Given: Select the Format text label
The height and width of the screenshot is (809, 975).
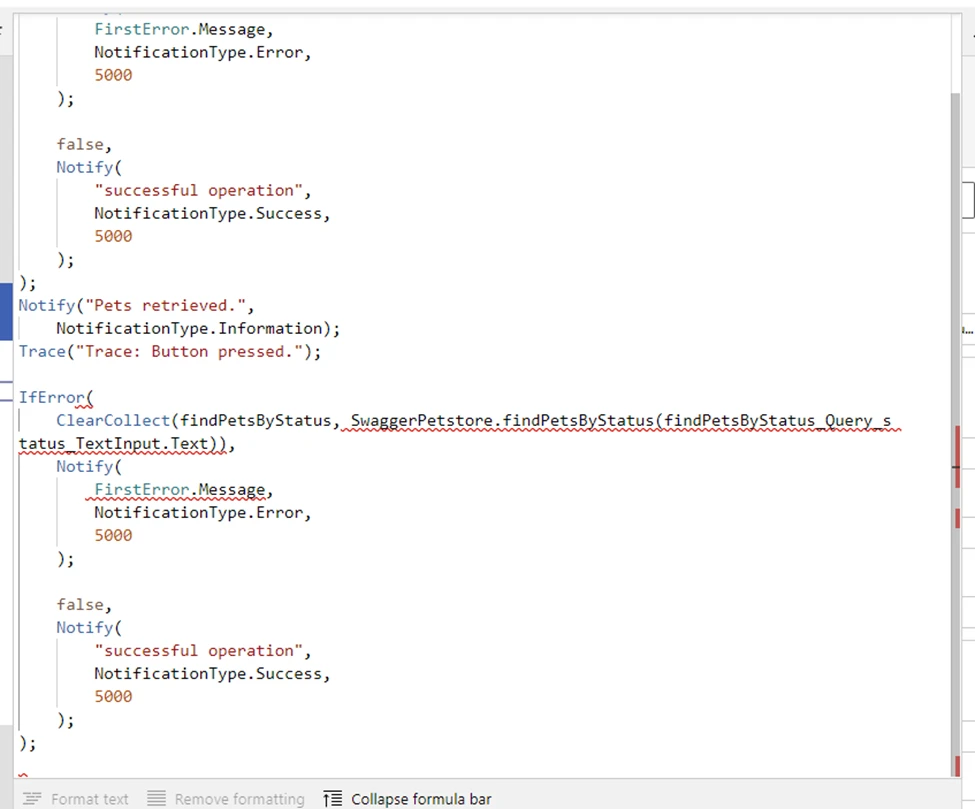Looking at the screenshot, I should tap(89, 799).
